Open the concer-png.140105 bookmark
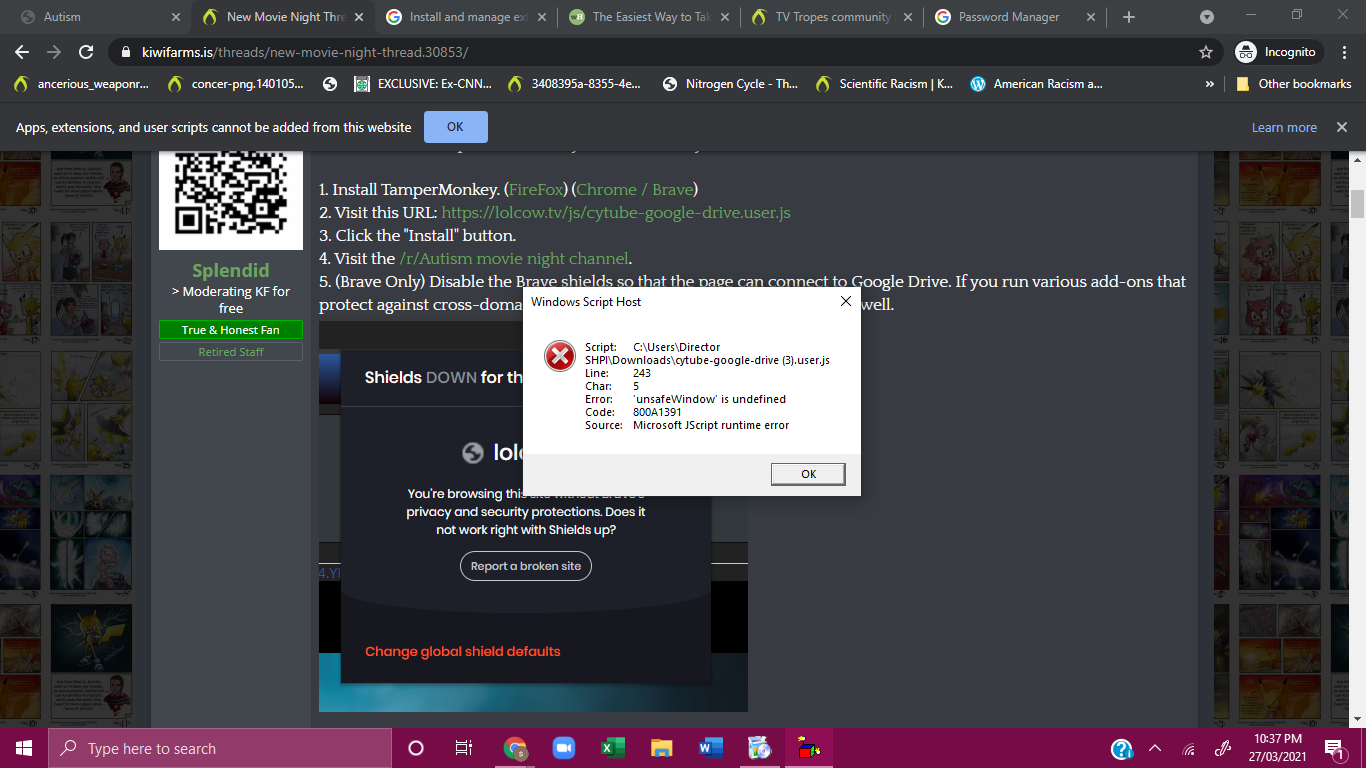The width and height of the screenshot is (1366, 768). point(236,84)
